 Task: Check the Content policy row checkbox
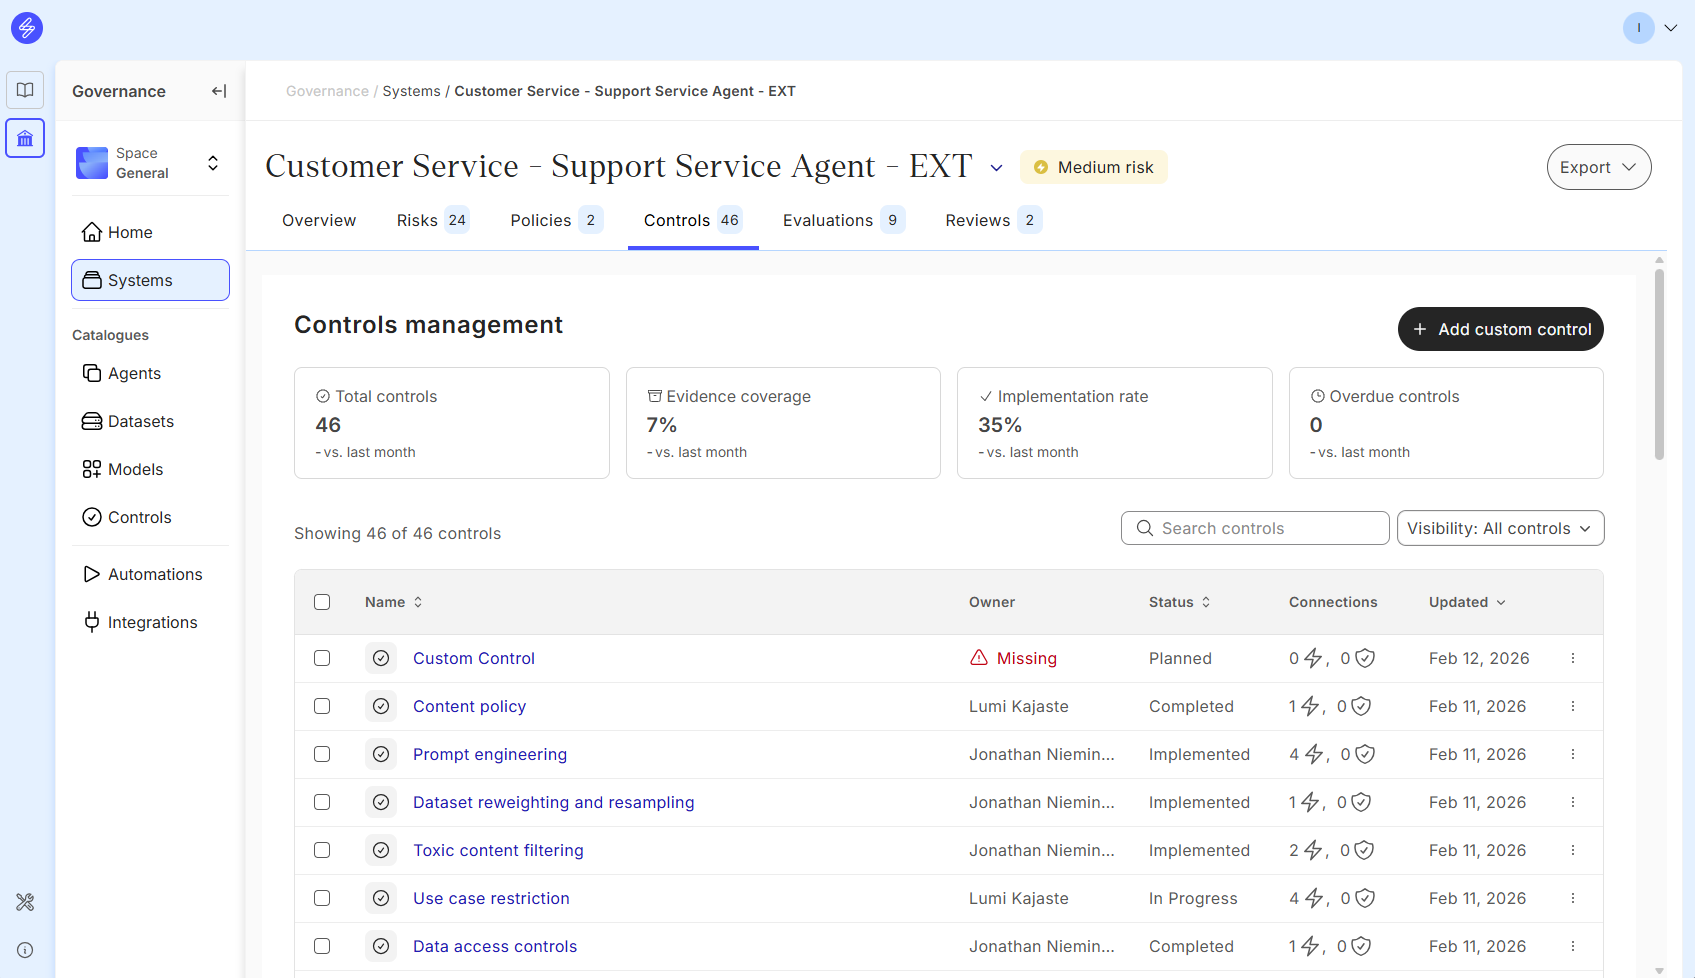click(x=322, y=706)
